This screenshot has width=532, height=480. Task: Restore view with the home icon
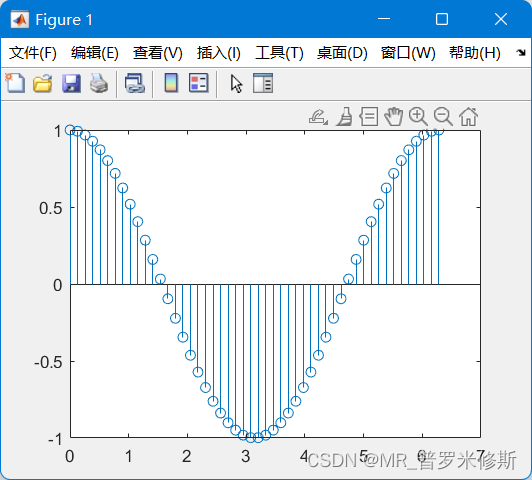[x=469, y=117]
